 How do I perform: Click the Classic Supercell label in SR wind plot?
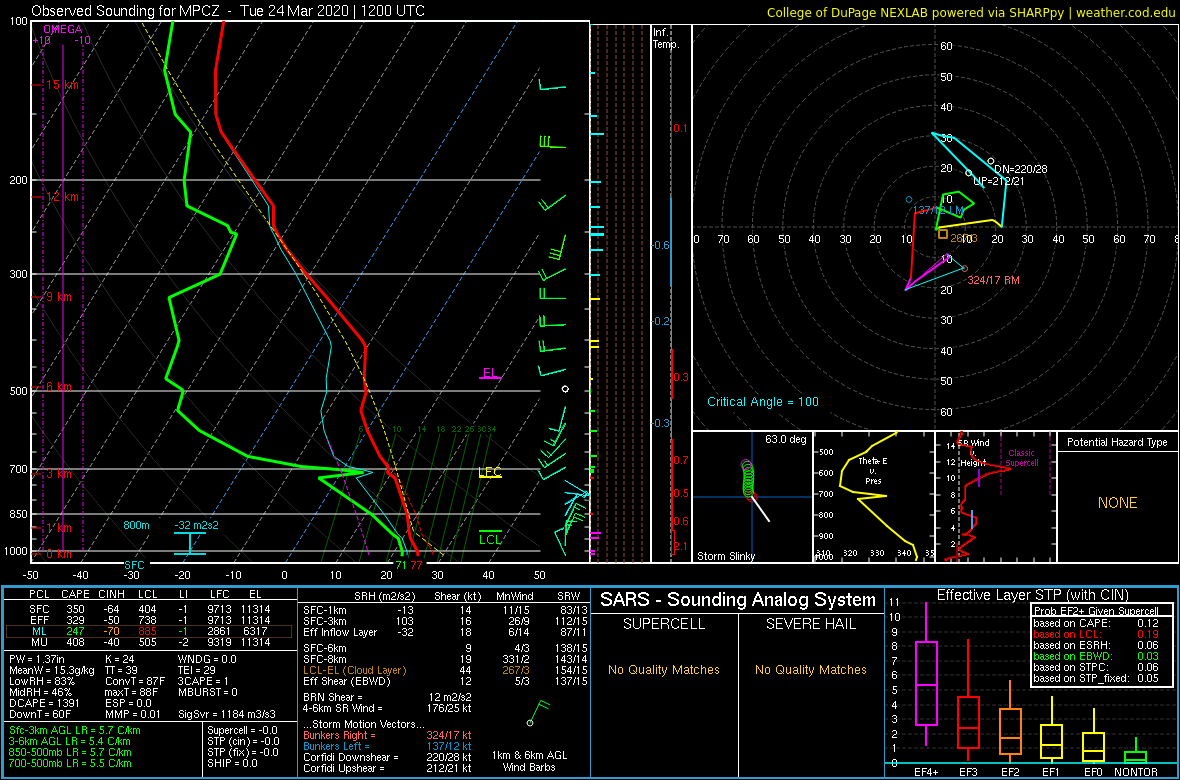[1022, 458]
